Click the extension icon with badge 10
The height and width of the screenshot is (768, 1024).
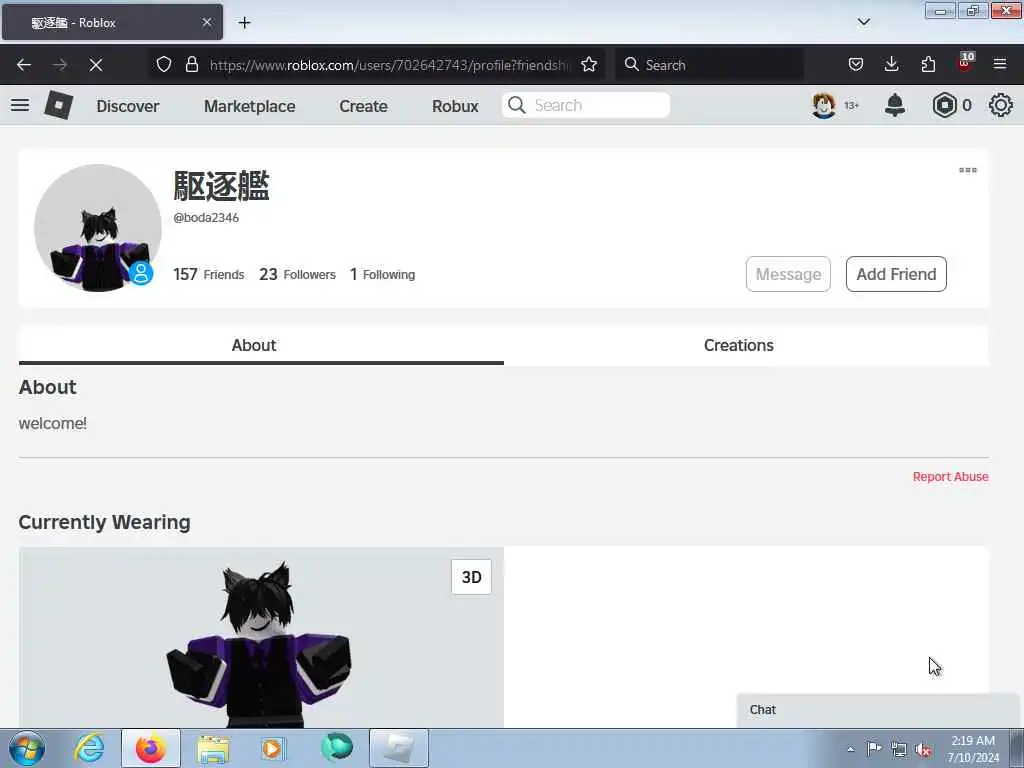965,62
